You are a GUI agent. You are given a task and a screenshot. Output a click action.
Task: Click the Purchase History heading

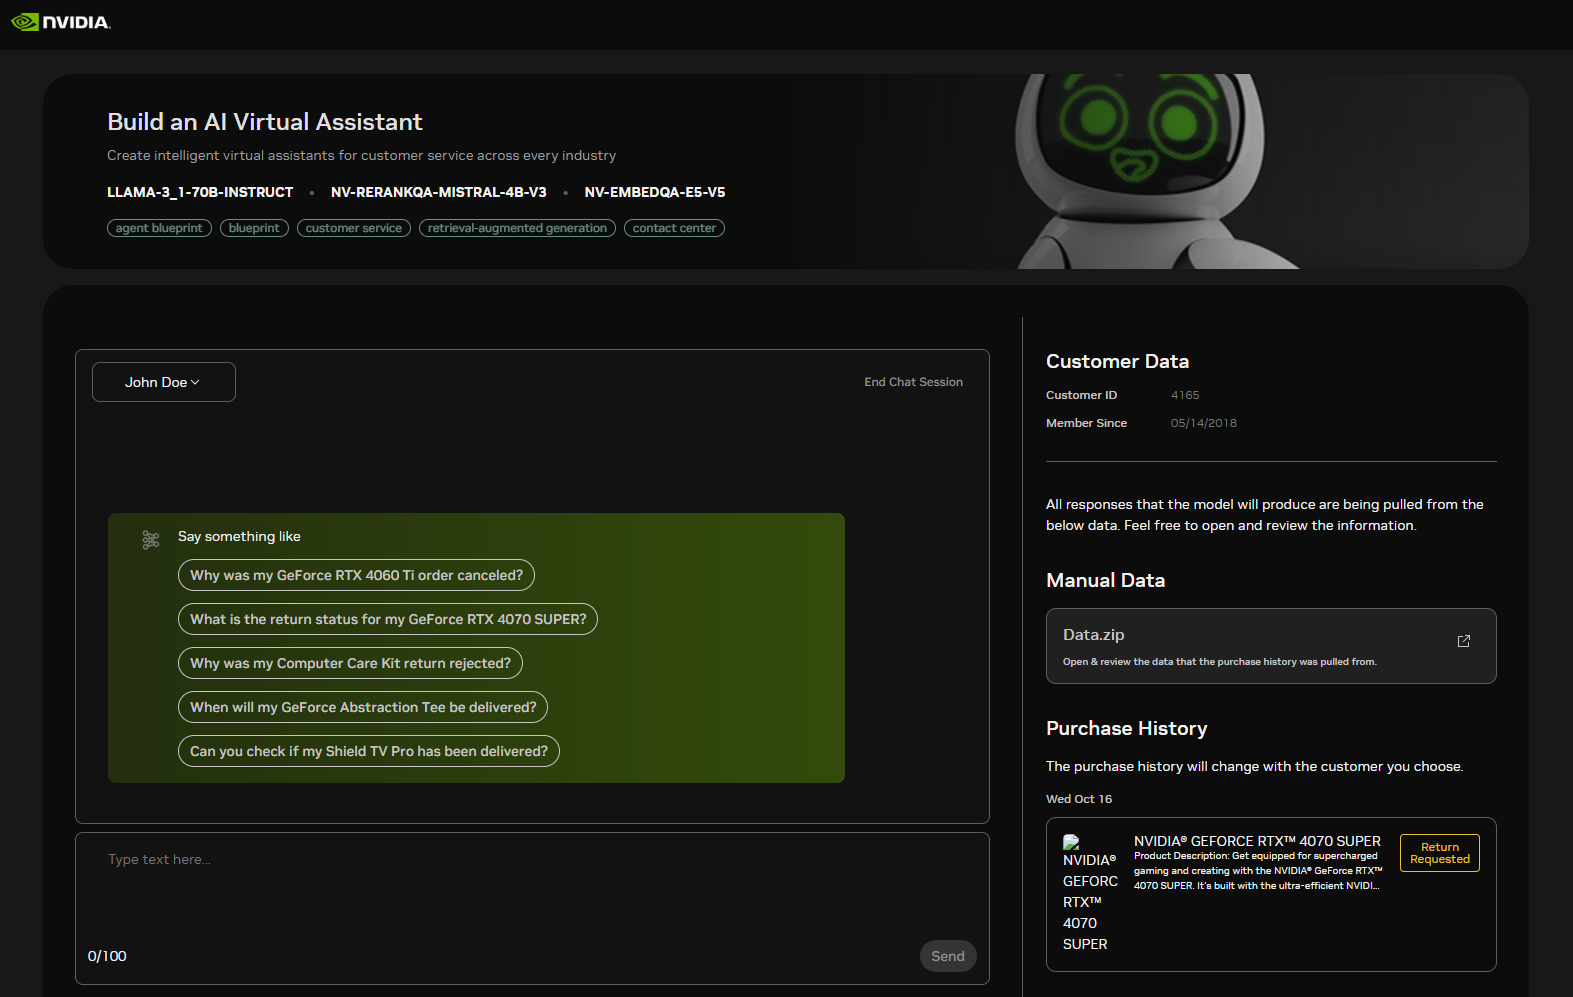[x=1127, y=728]
